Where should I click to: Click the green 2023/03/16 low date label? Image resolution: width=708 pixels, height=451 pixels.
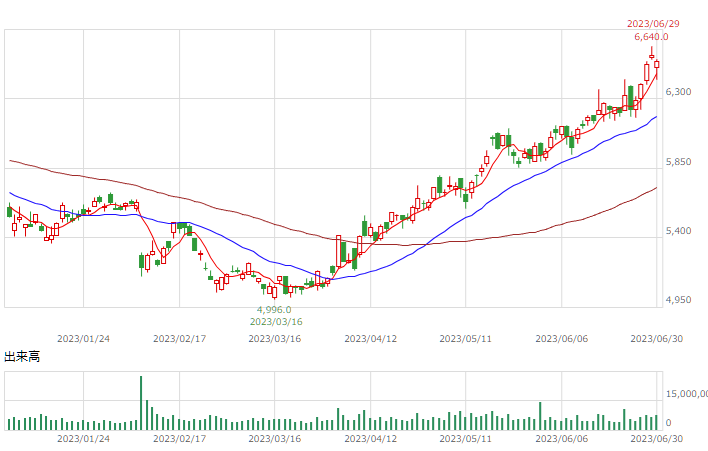click(x=276, y=322)
